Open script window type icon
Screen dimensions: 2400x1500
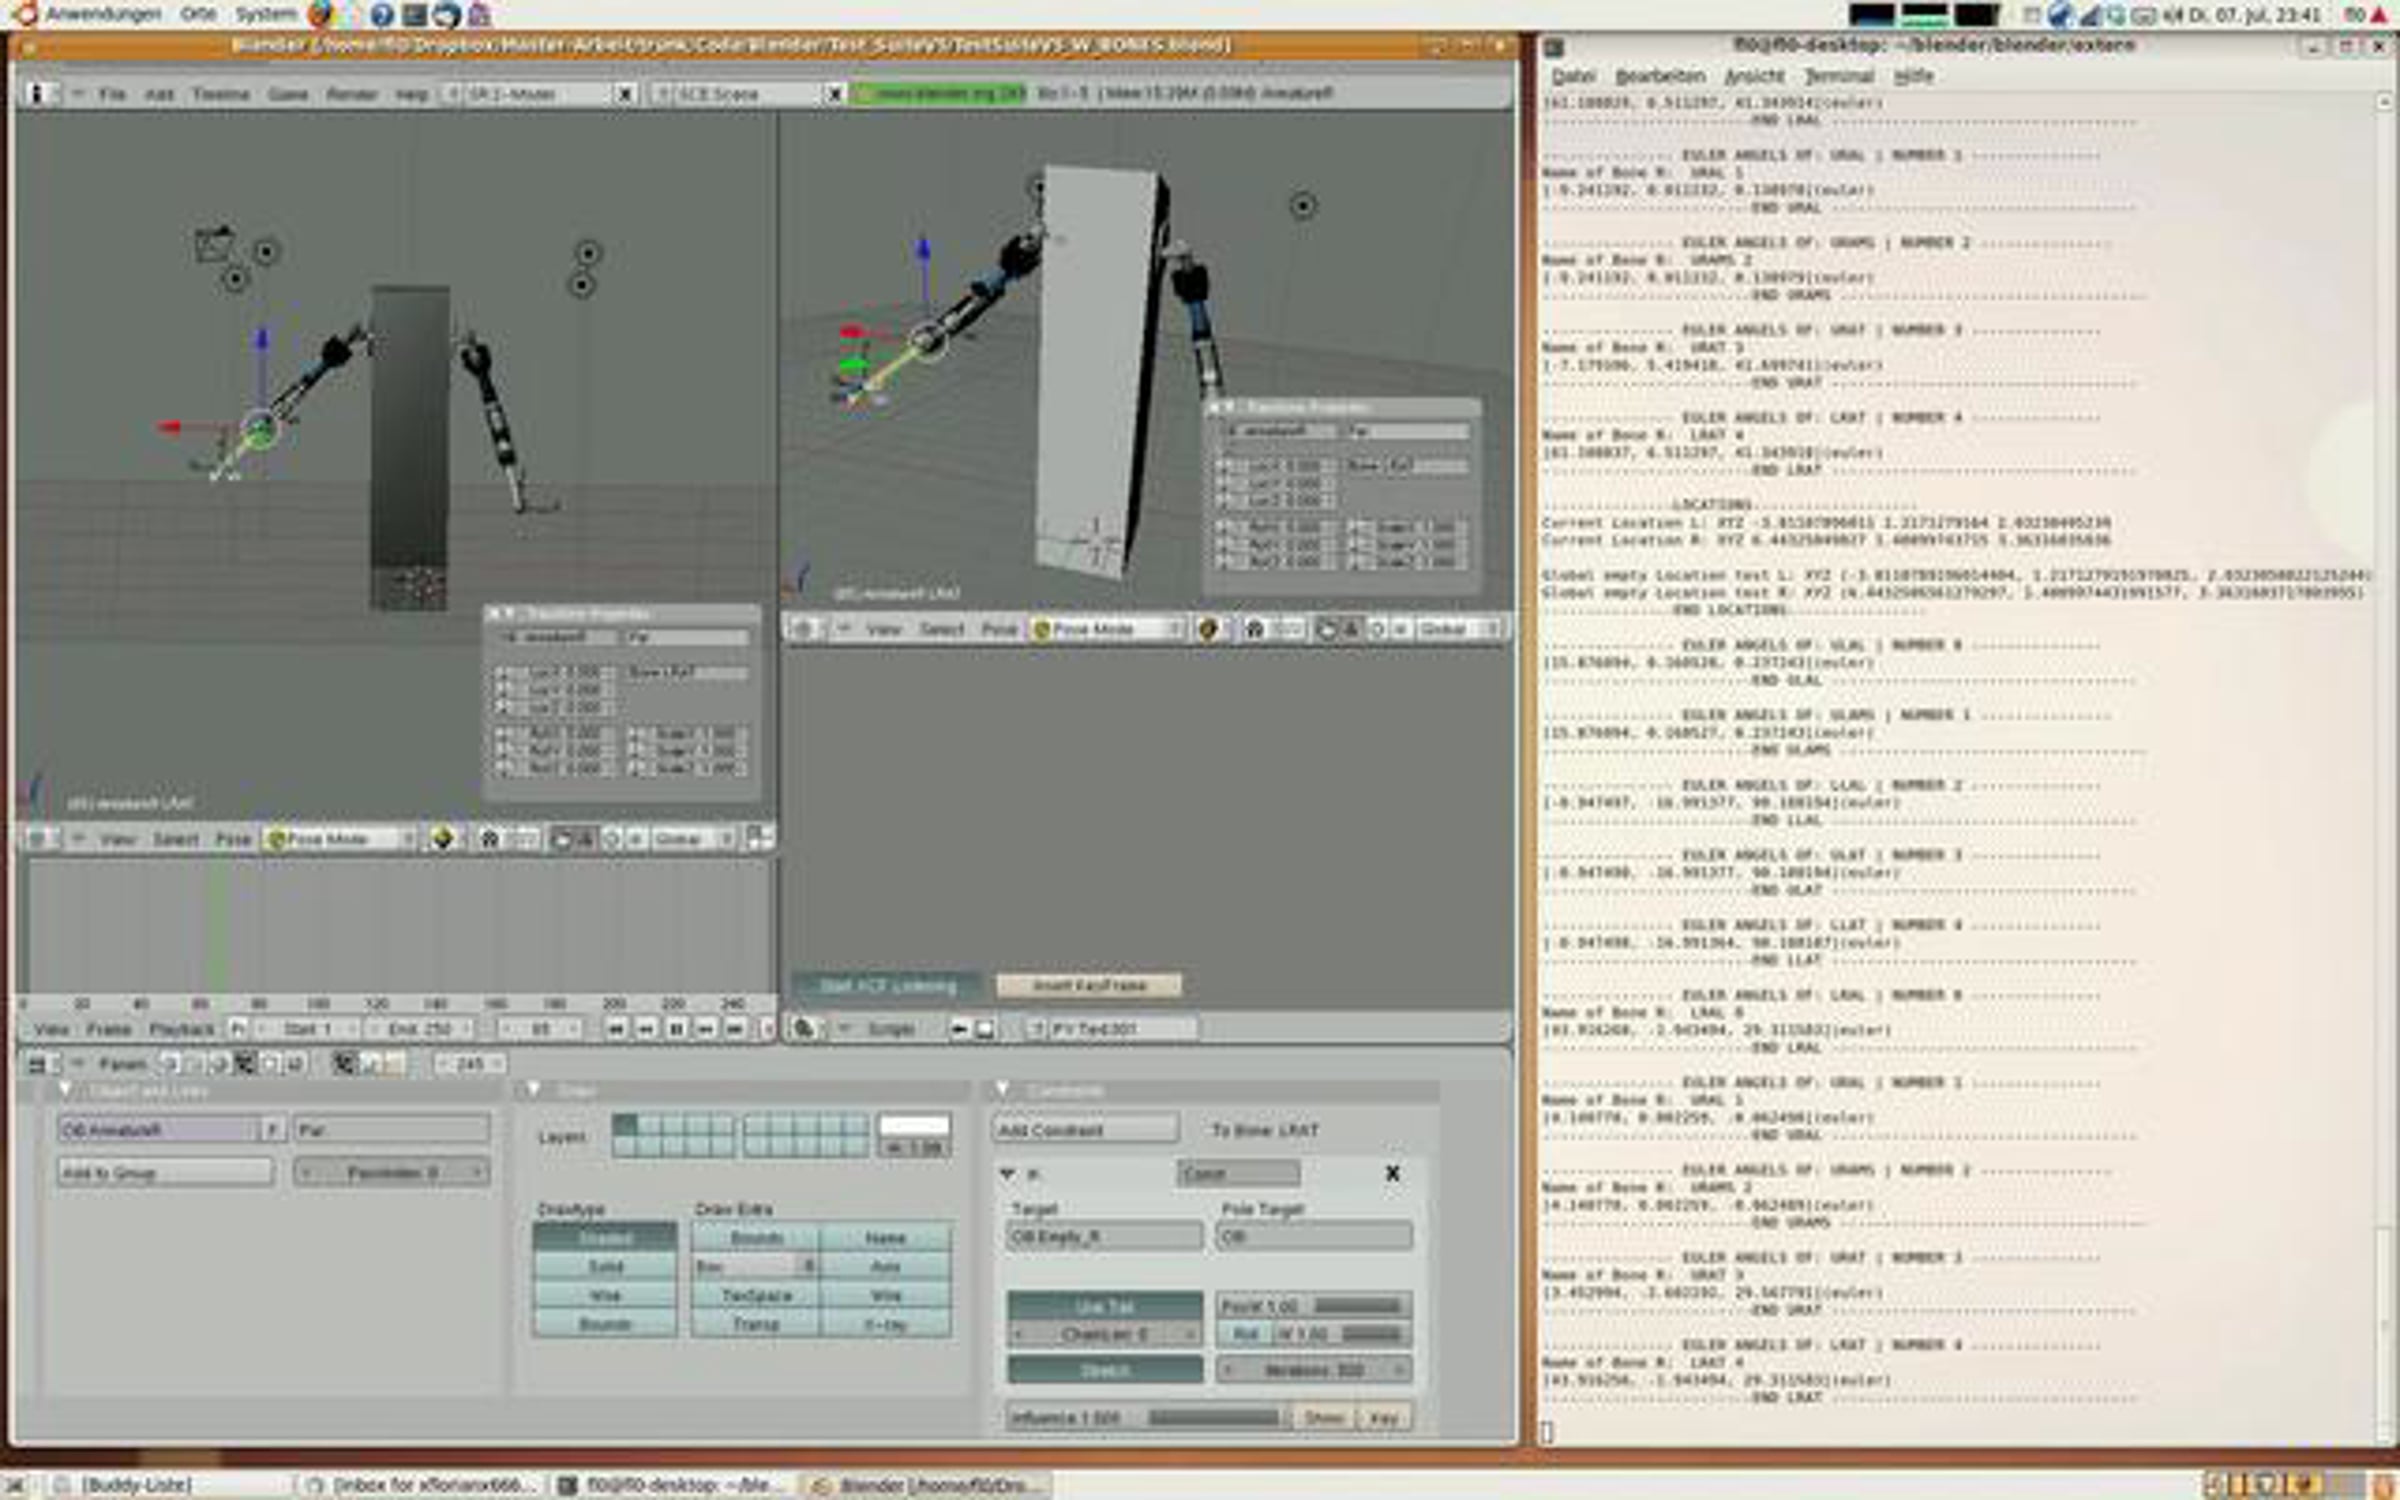coord(803,1028)
